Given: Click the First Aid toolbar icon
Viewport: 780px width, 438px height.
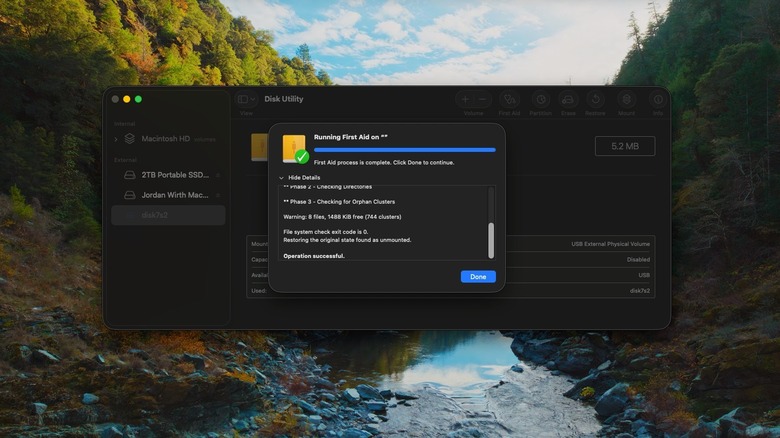Looking at the screenshot, I should pos(509,100).
